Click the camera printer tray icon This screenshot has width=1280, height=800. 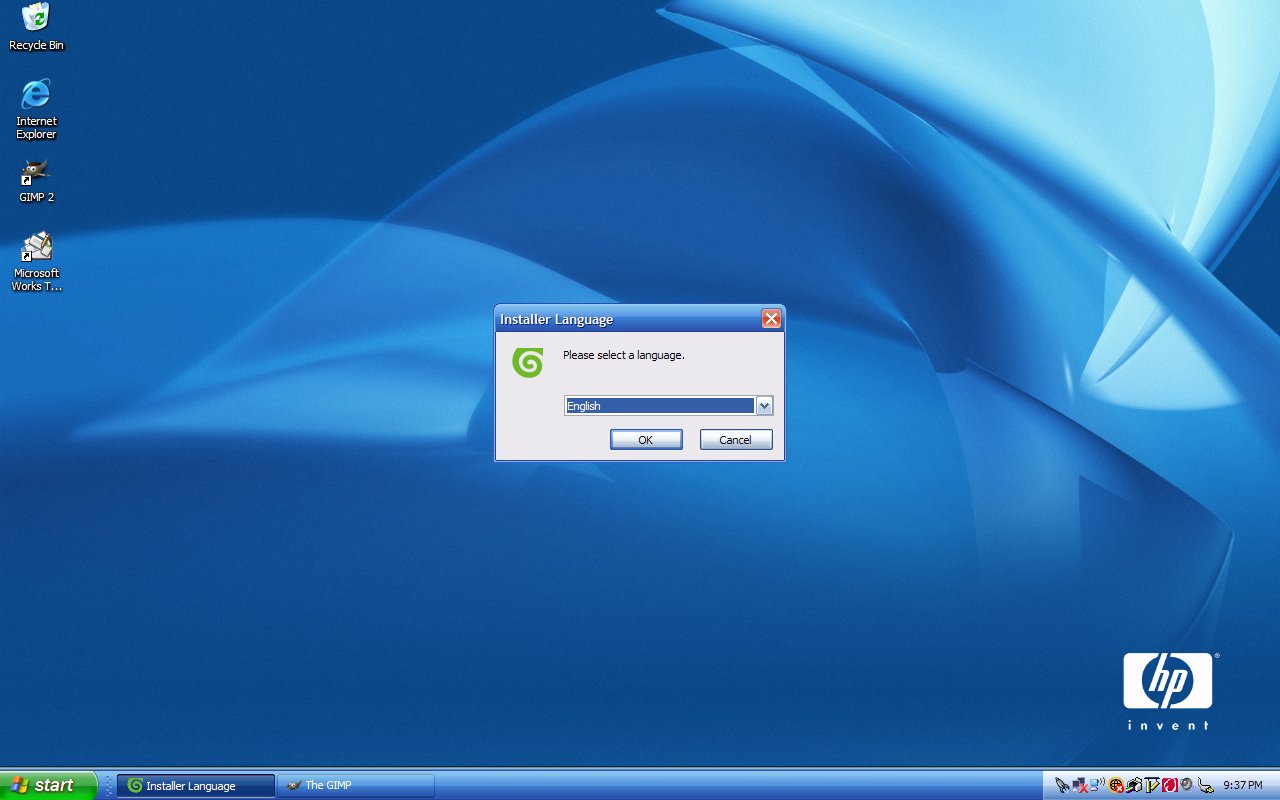point(1134,785)
